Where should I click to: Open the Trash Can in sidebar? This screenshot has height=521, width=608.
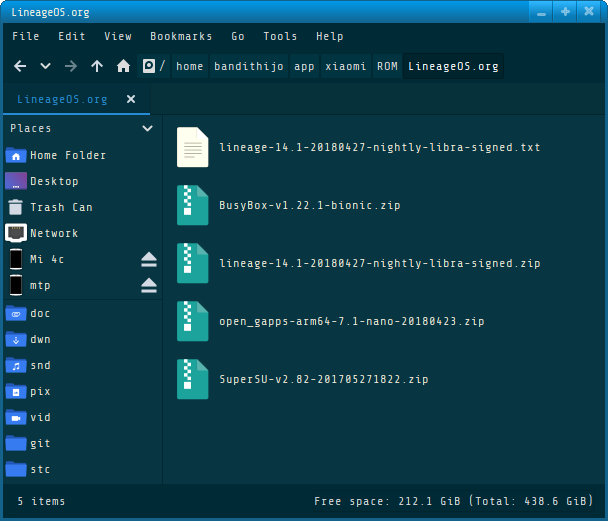pyautogui.click(x=60, y=207)
